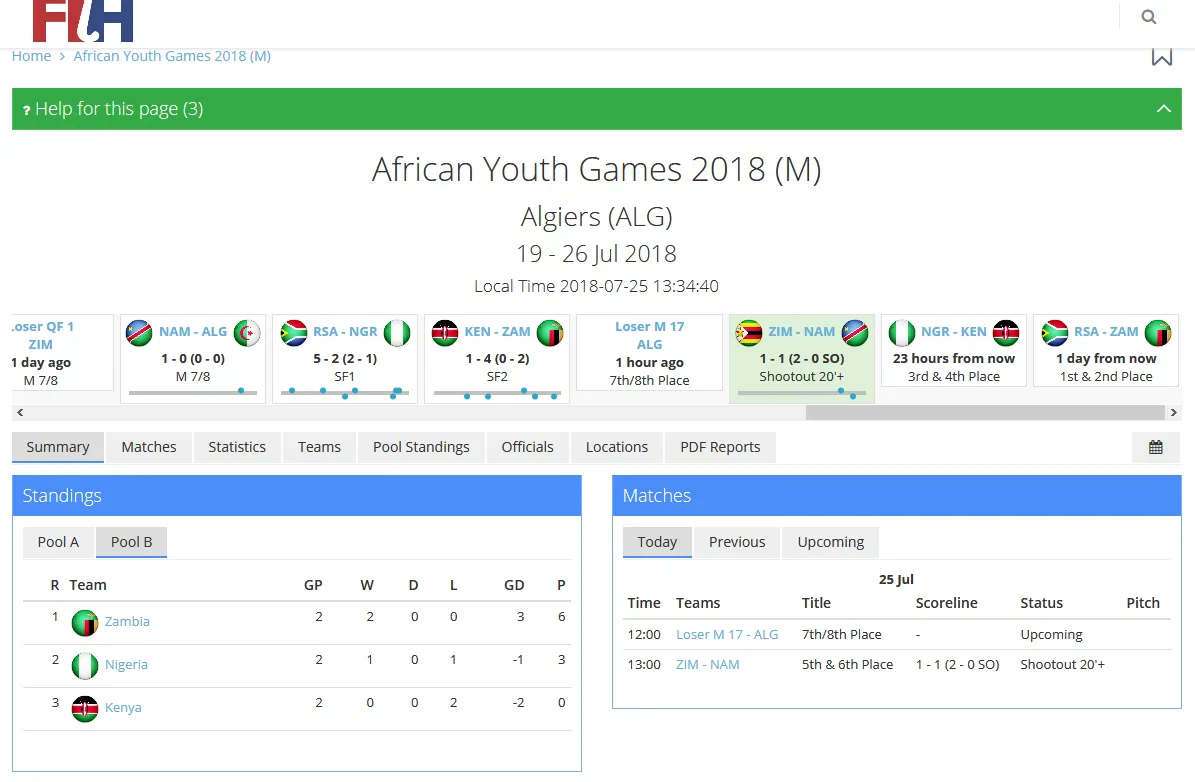Viewport: 1195px width, 782px height.
Task: Show Upcoming matches list
Action: pyautogui.click(x=830, y=542)
